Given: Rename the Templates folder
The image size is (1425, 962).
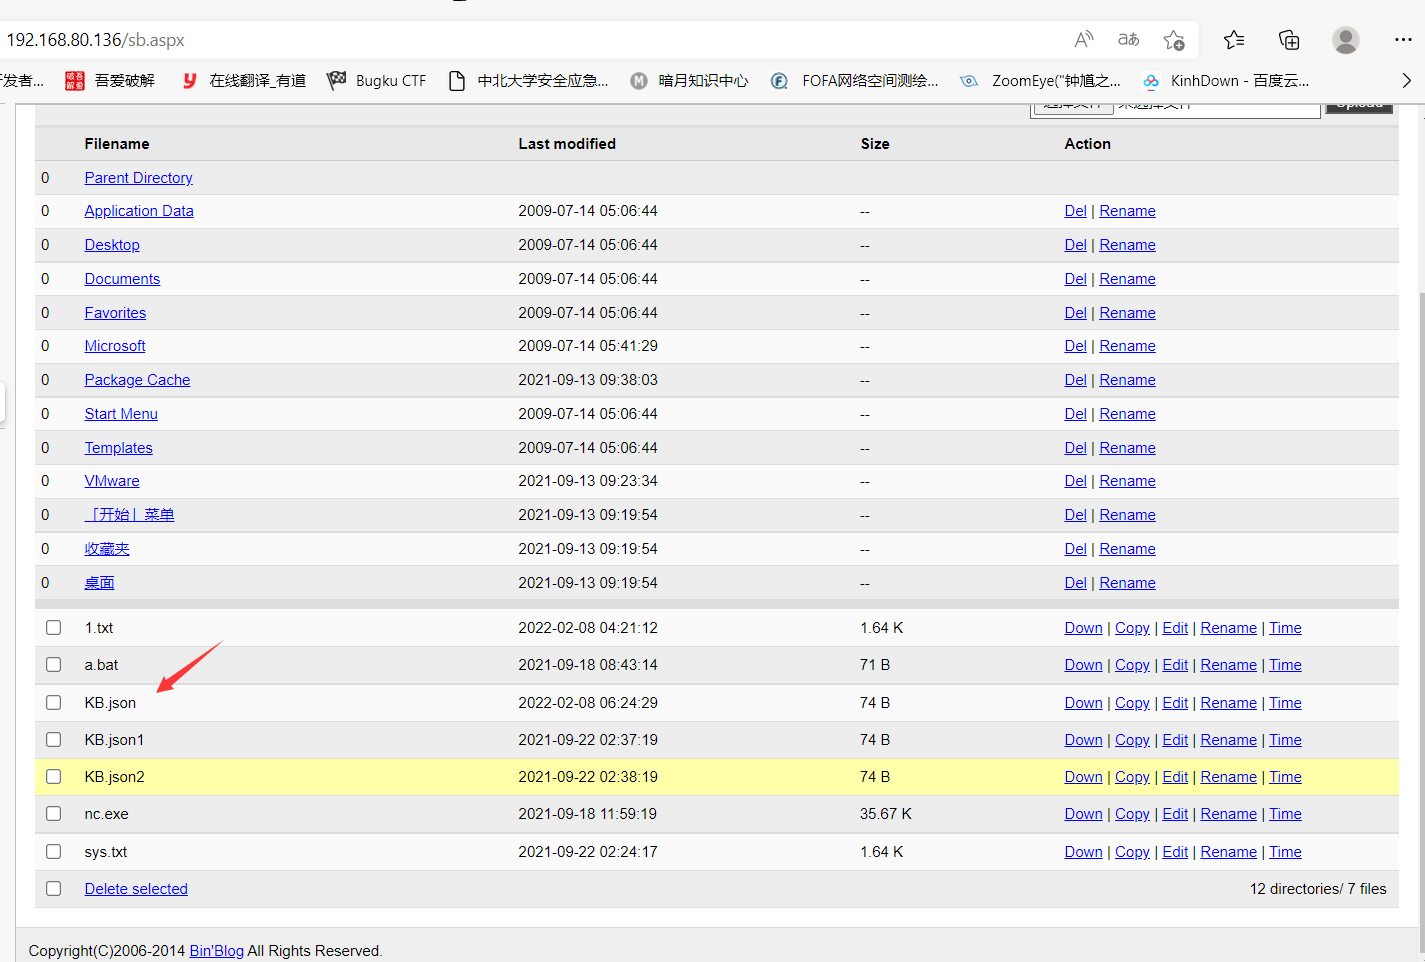Looking at the screenshot, I should coord(1127,448).
